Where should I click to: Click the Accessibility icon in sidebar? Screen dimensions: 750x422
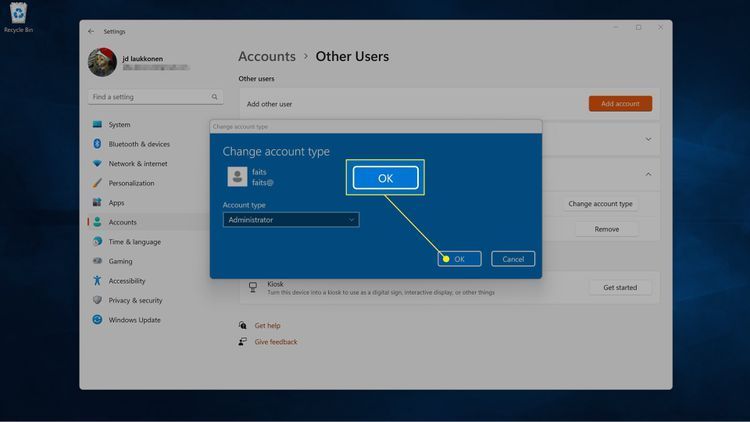pos(97,281)
